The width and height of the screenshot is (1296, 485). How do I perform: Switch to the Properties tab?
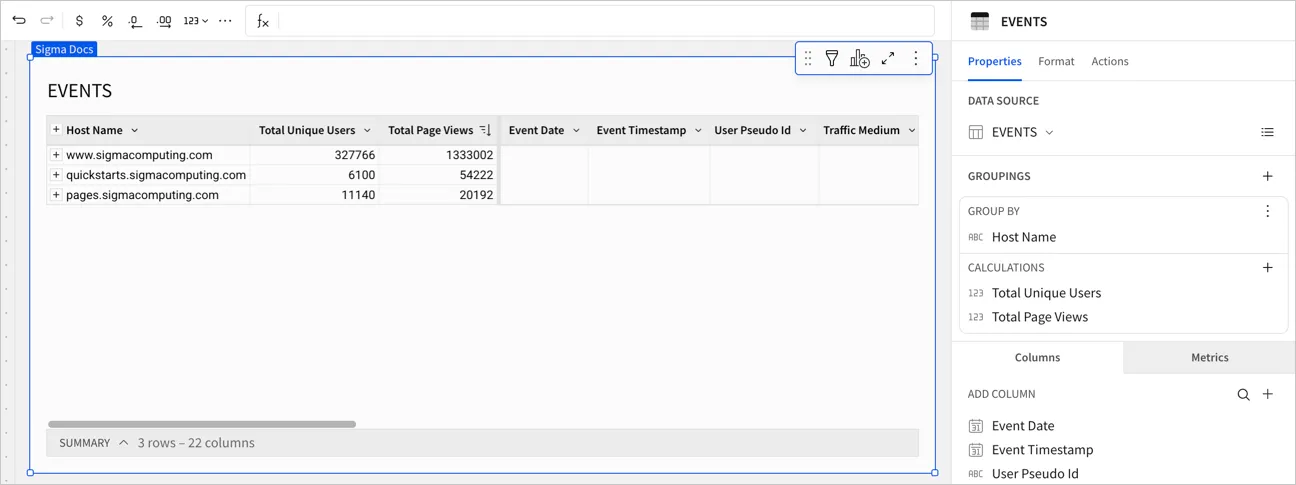994,61
